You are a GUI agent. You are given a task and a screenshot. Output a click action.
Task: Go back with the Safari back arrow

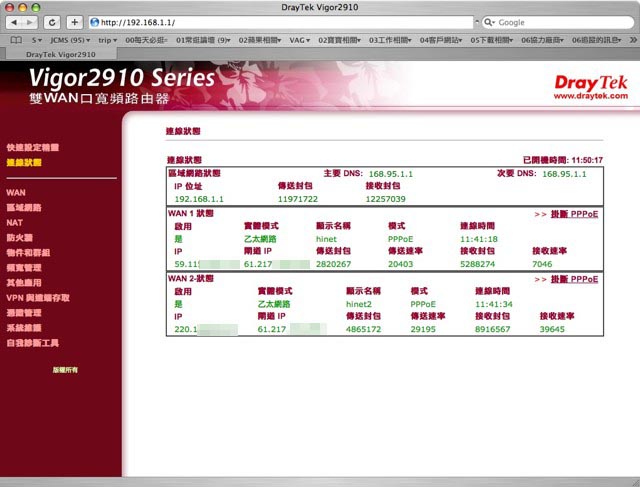point(14,22)
